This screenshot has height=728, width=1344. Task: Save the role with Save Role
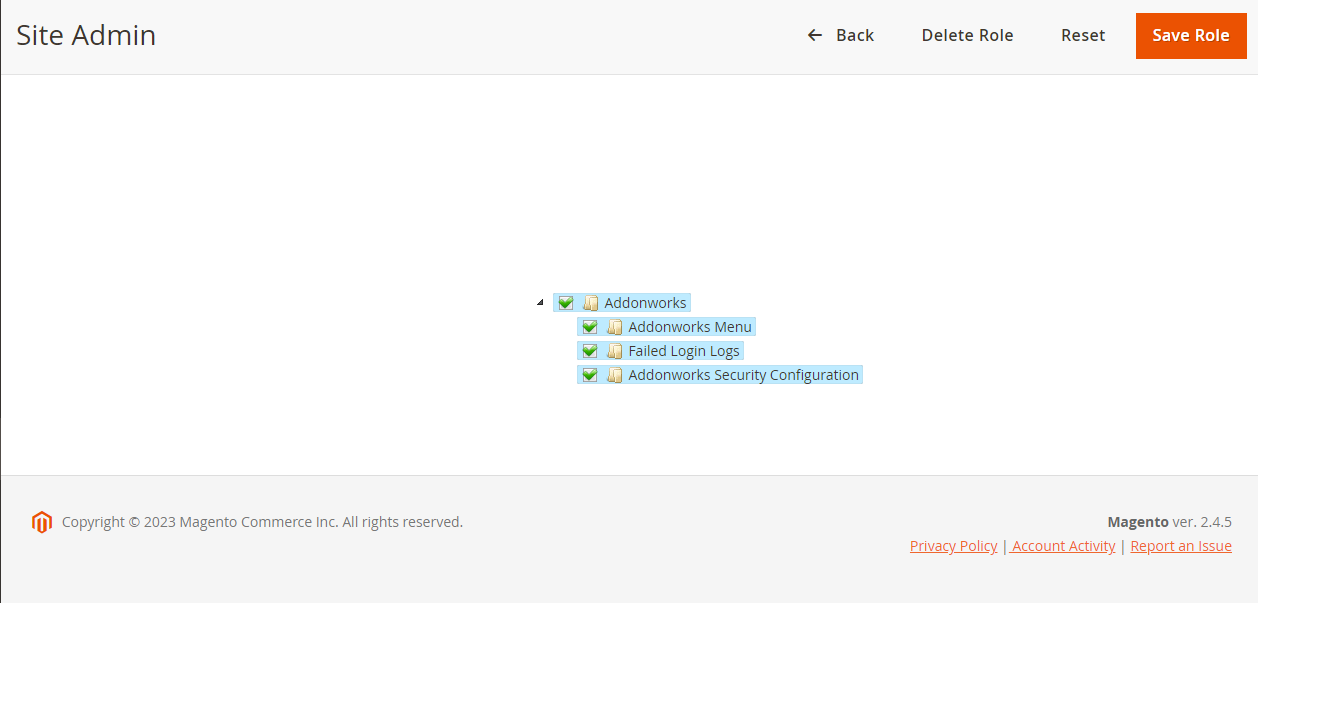[x=1191, y=36]
